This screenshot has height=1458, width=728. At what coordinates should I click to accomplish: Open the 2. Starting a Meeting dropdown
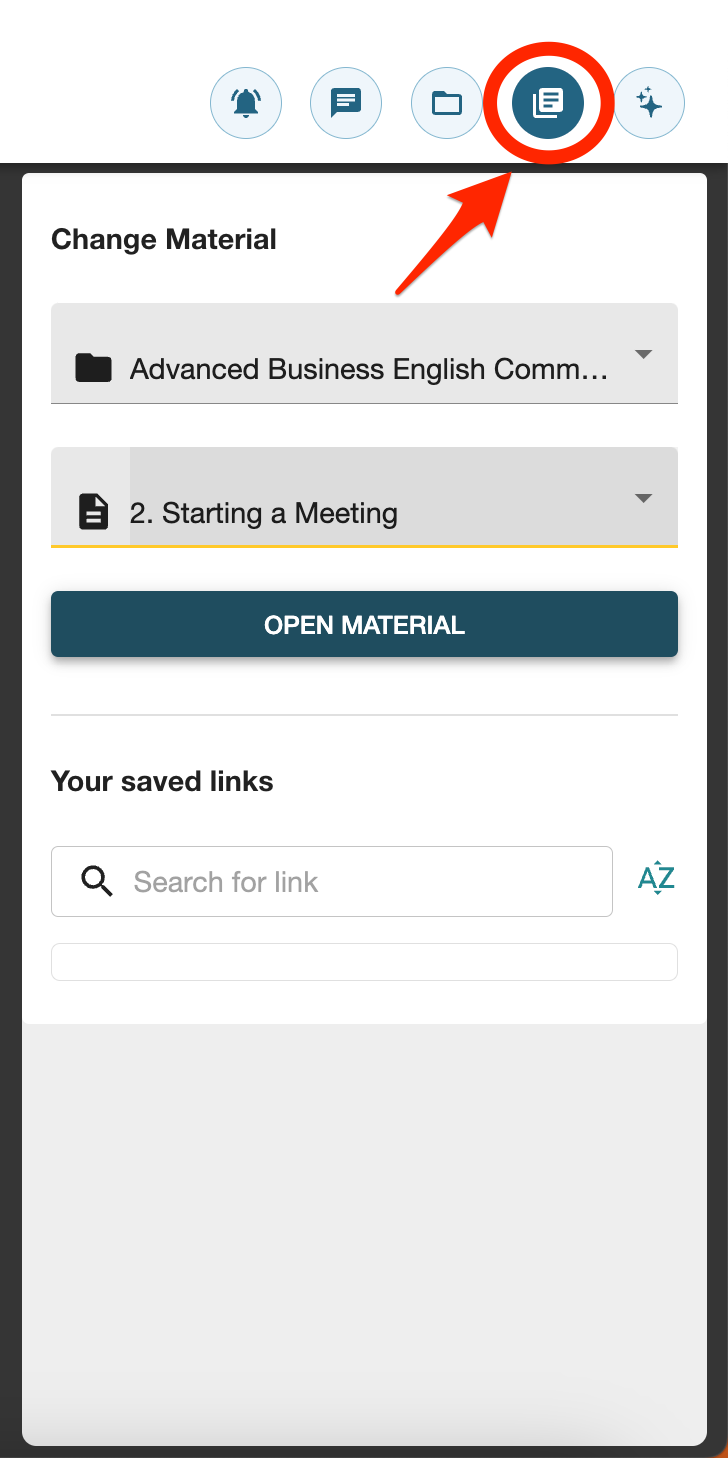click(364, 497)
